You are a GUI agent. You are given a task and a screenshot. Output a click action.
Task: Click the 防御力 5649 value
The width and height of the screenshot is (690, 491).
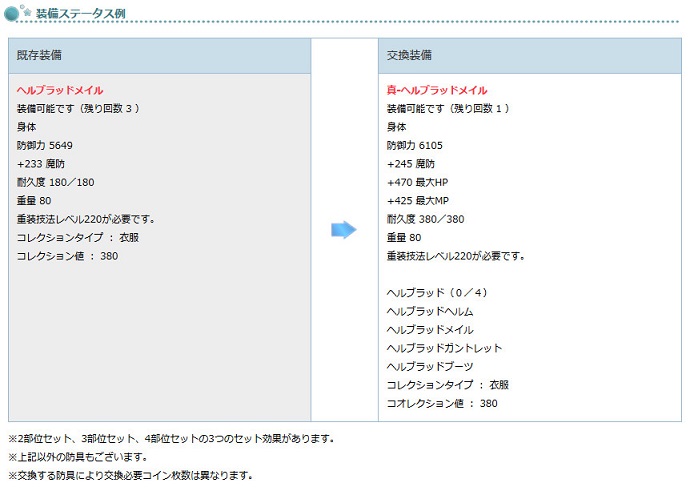[x=44, y=146]
